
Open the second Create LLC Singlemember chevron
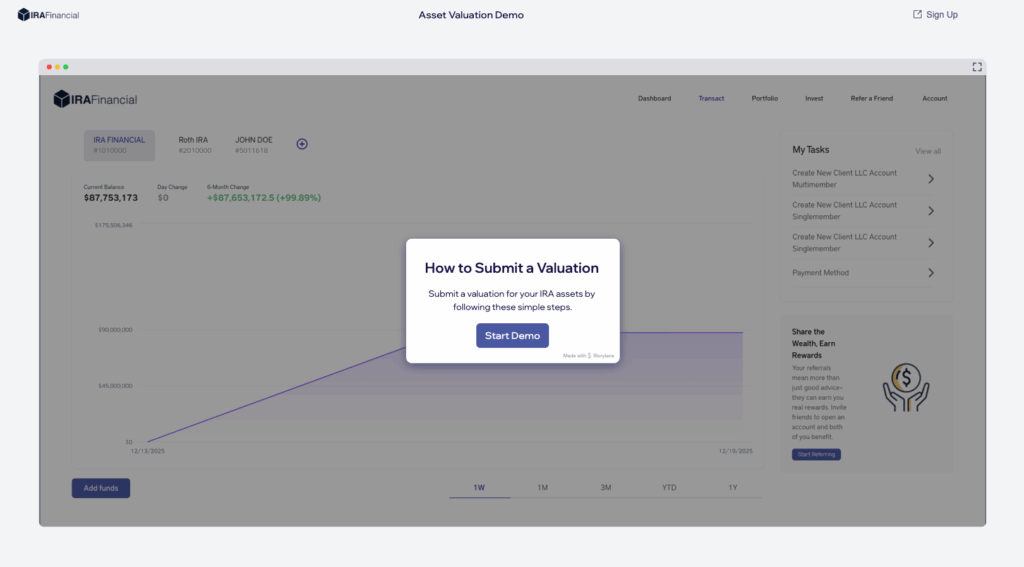click(x=931, y=243)
